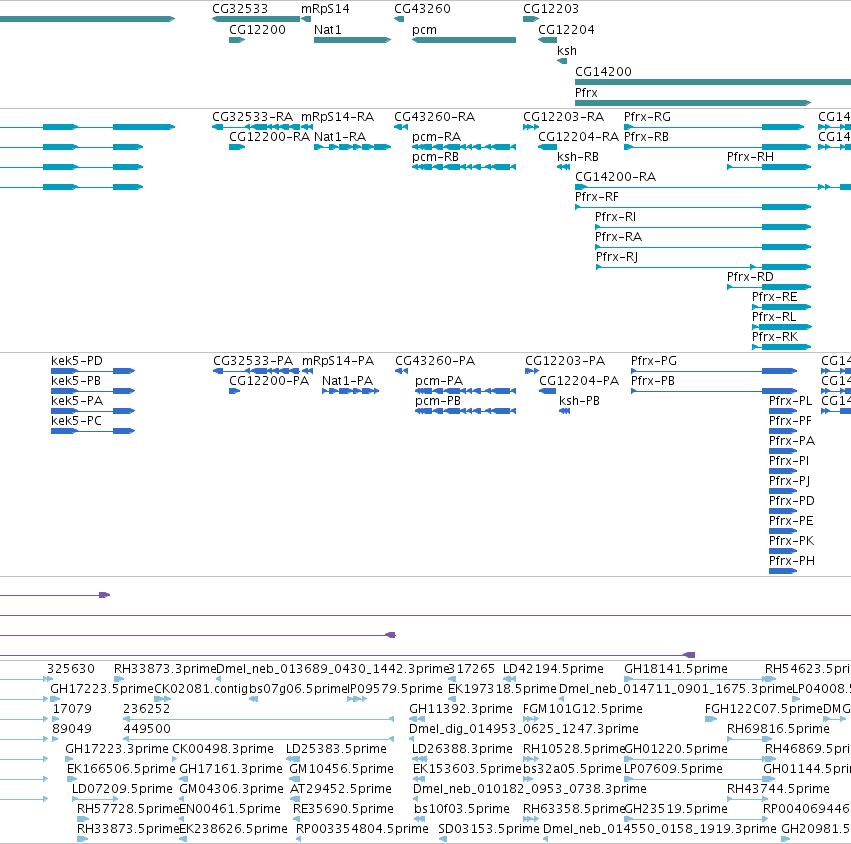851x844 pixels.
Task: Select the kek5-PC protein label
Action: click(76, 421)
